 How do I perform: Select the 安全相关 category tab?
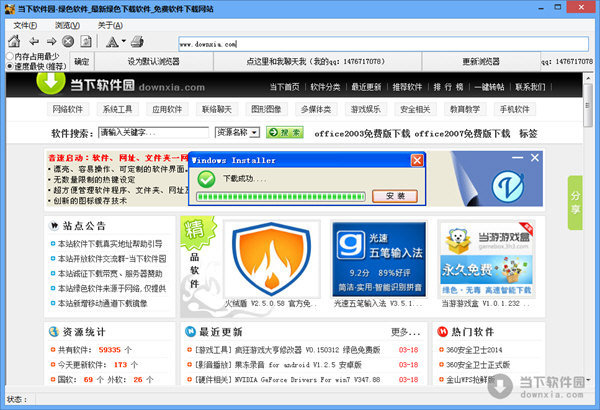coord(415,109)
